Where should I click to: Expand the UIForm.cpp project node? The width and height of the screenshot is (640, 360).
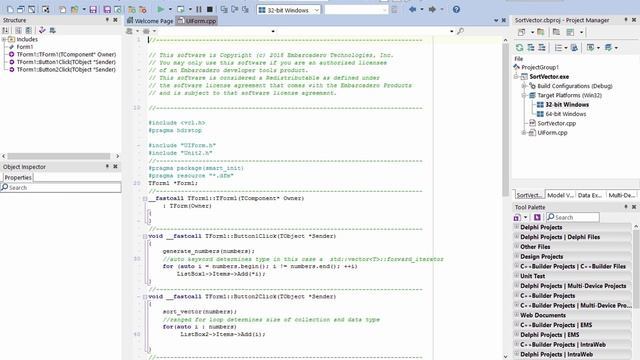524,133
